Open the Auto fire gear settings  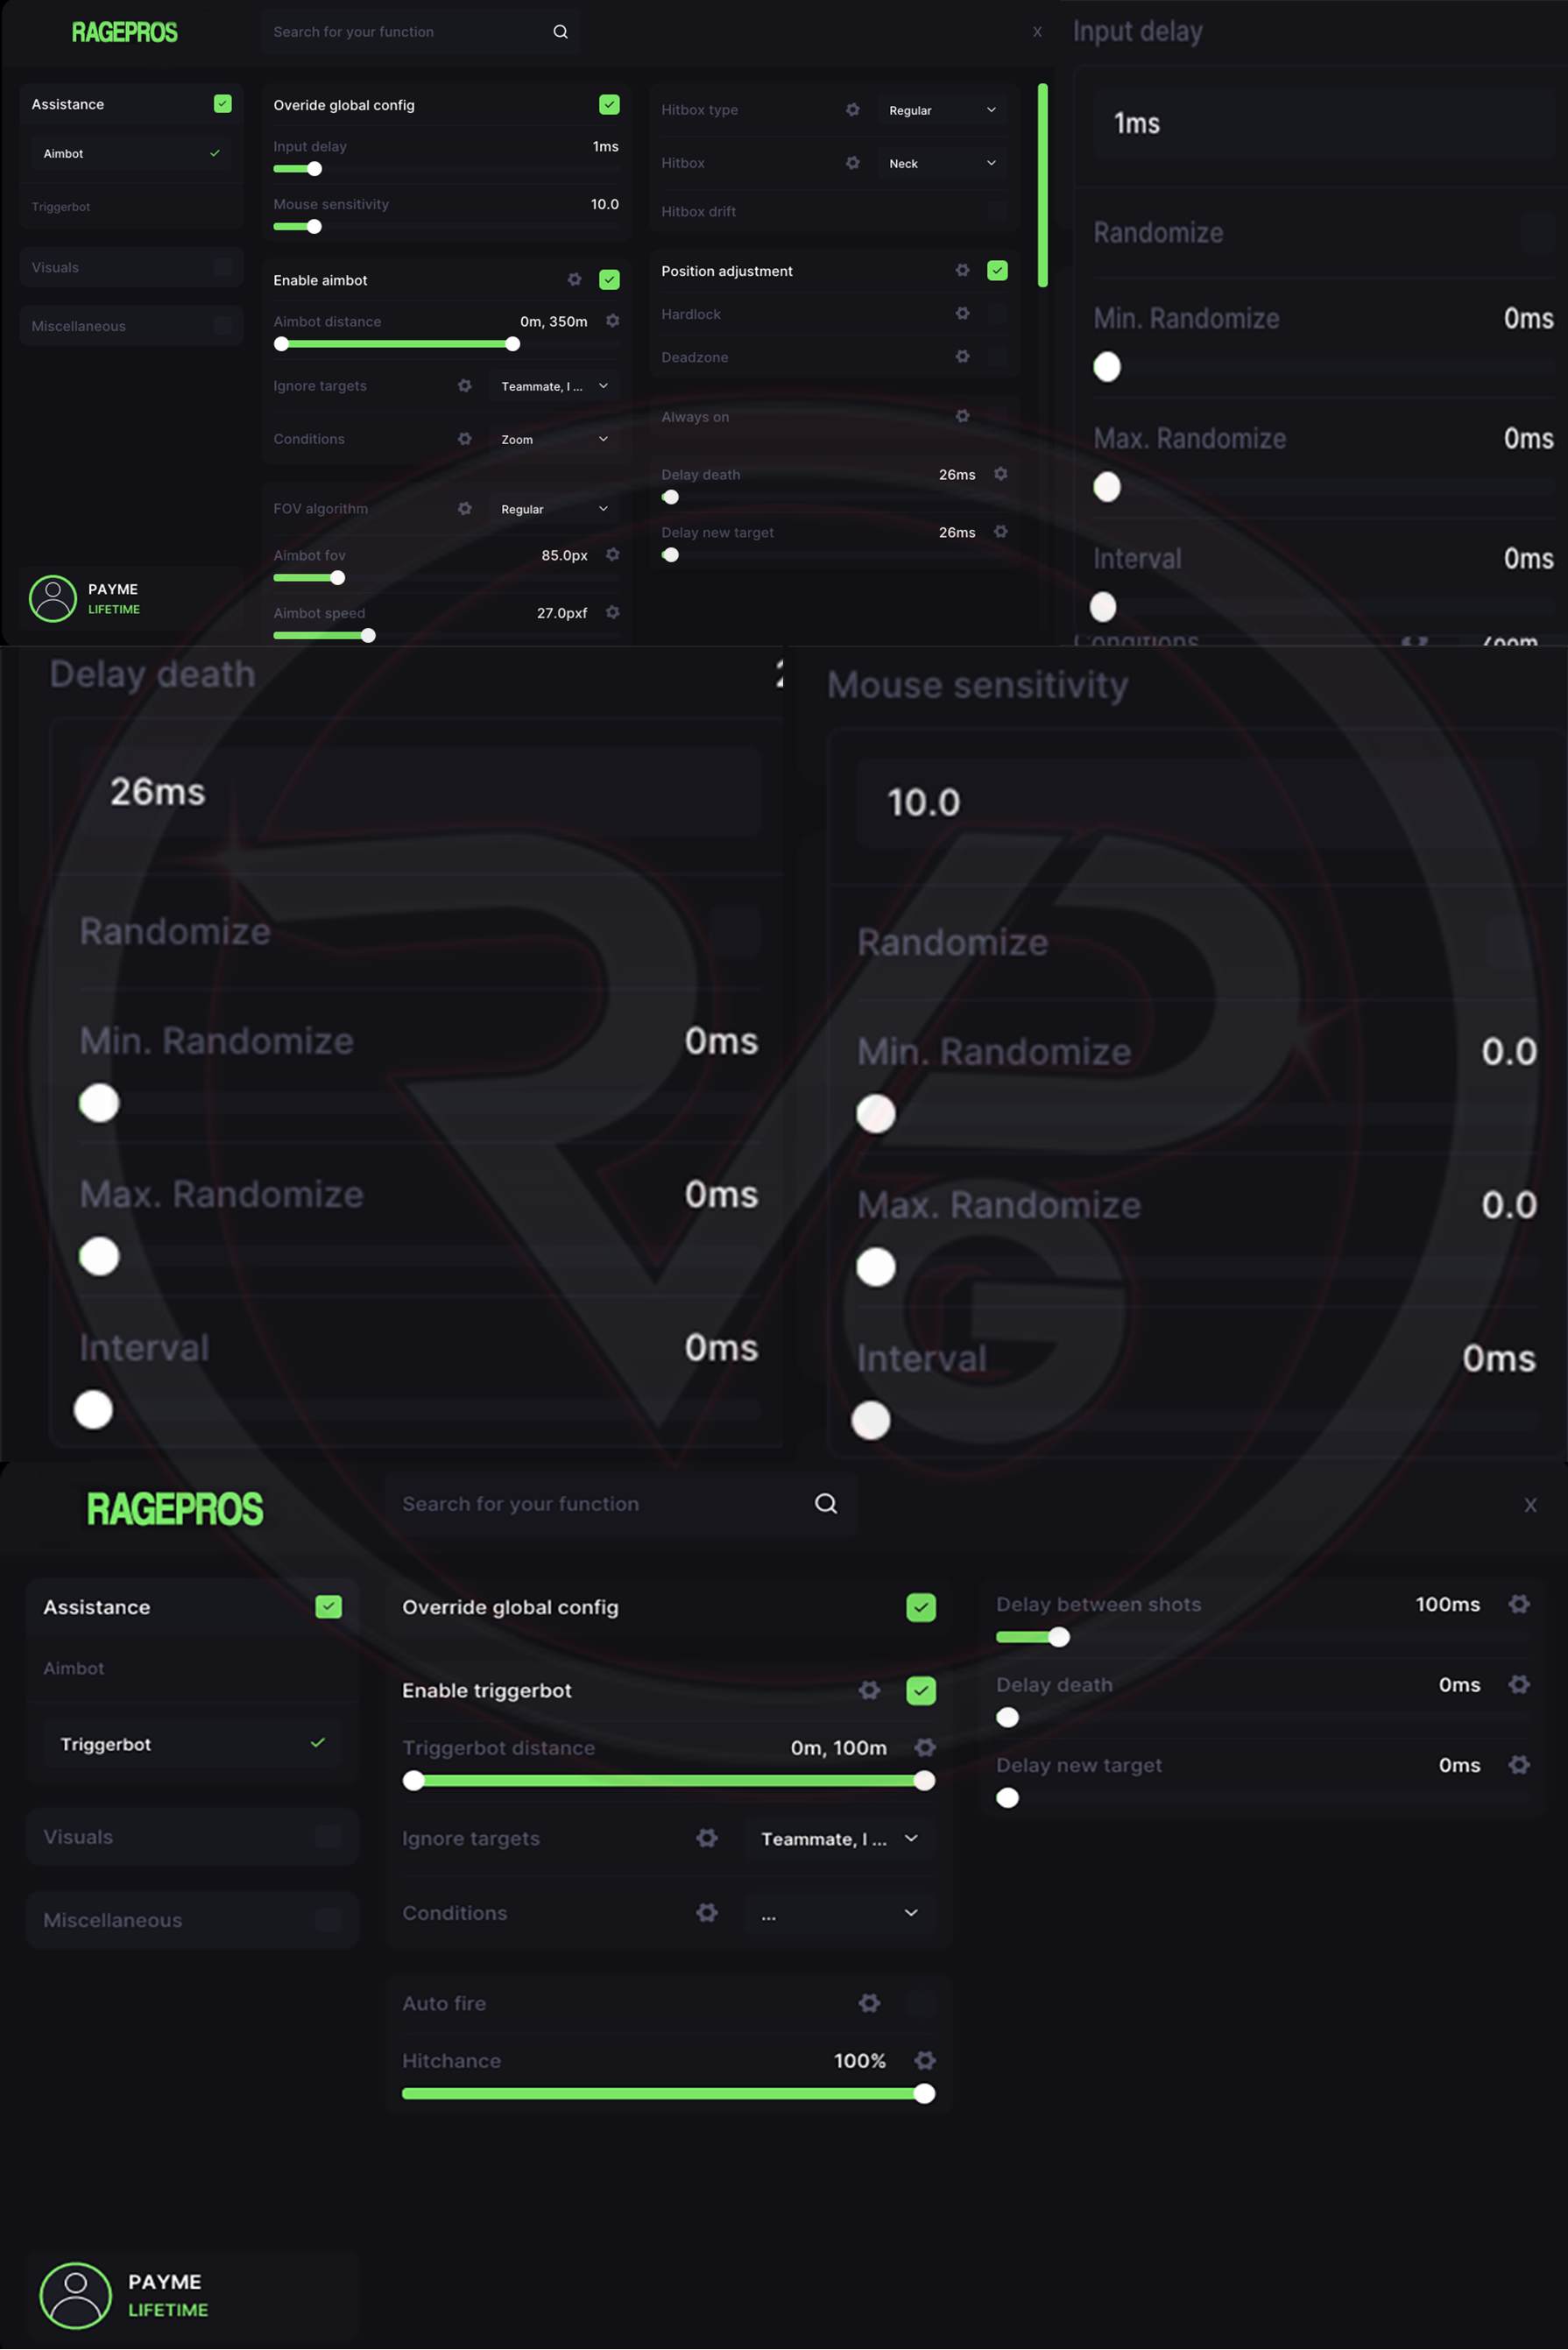coord(869,2003)
